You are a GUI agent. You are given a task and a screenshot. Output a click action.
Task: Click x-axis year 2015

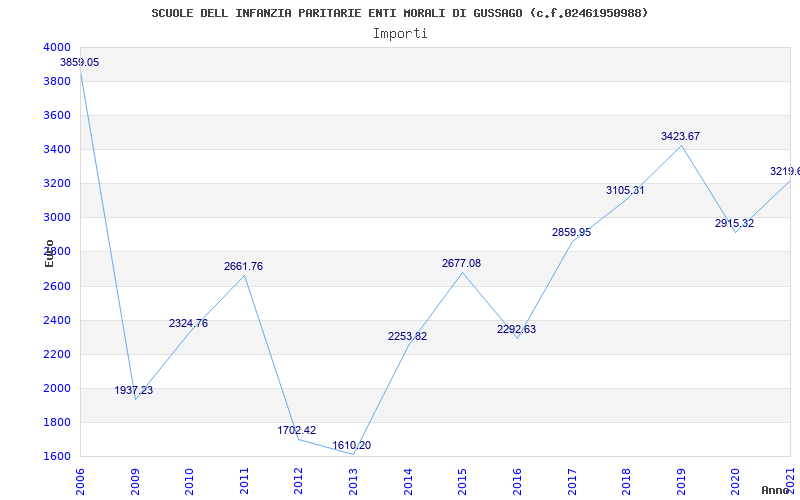[462, 481]
